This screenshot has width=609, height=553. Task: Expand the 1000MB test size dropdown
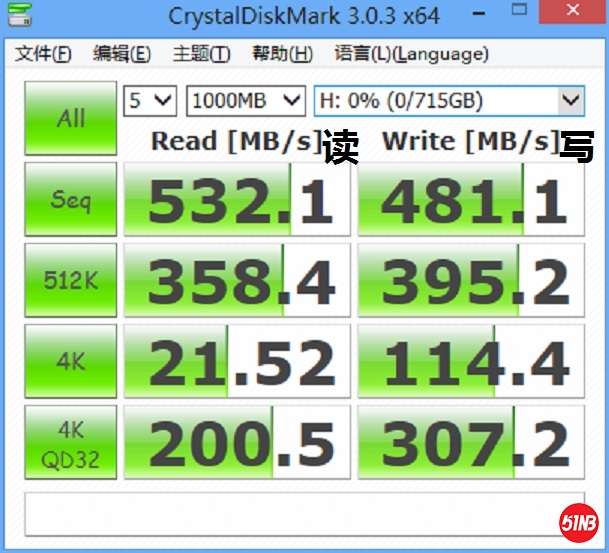(x=245, y=100)
